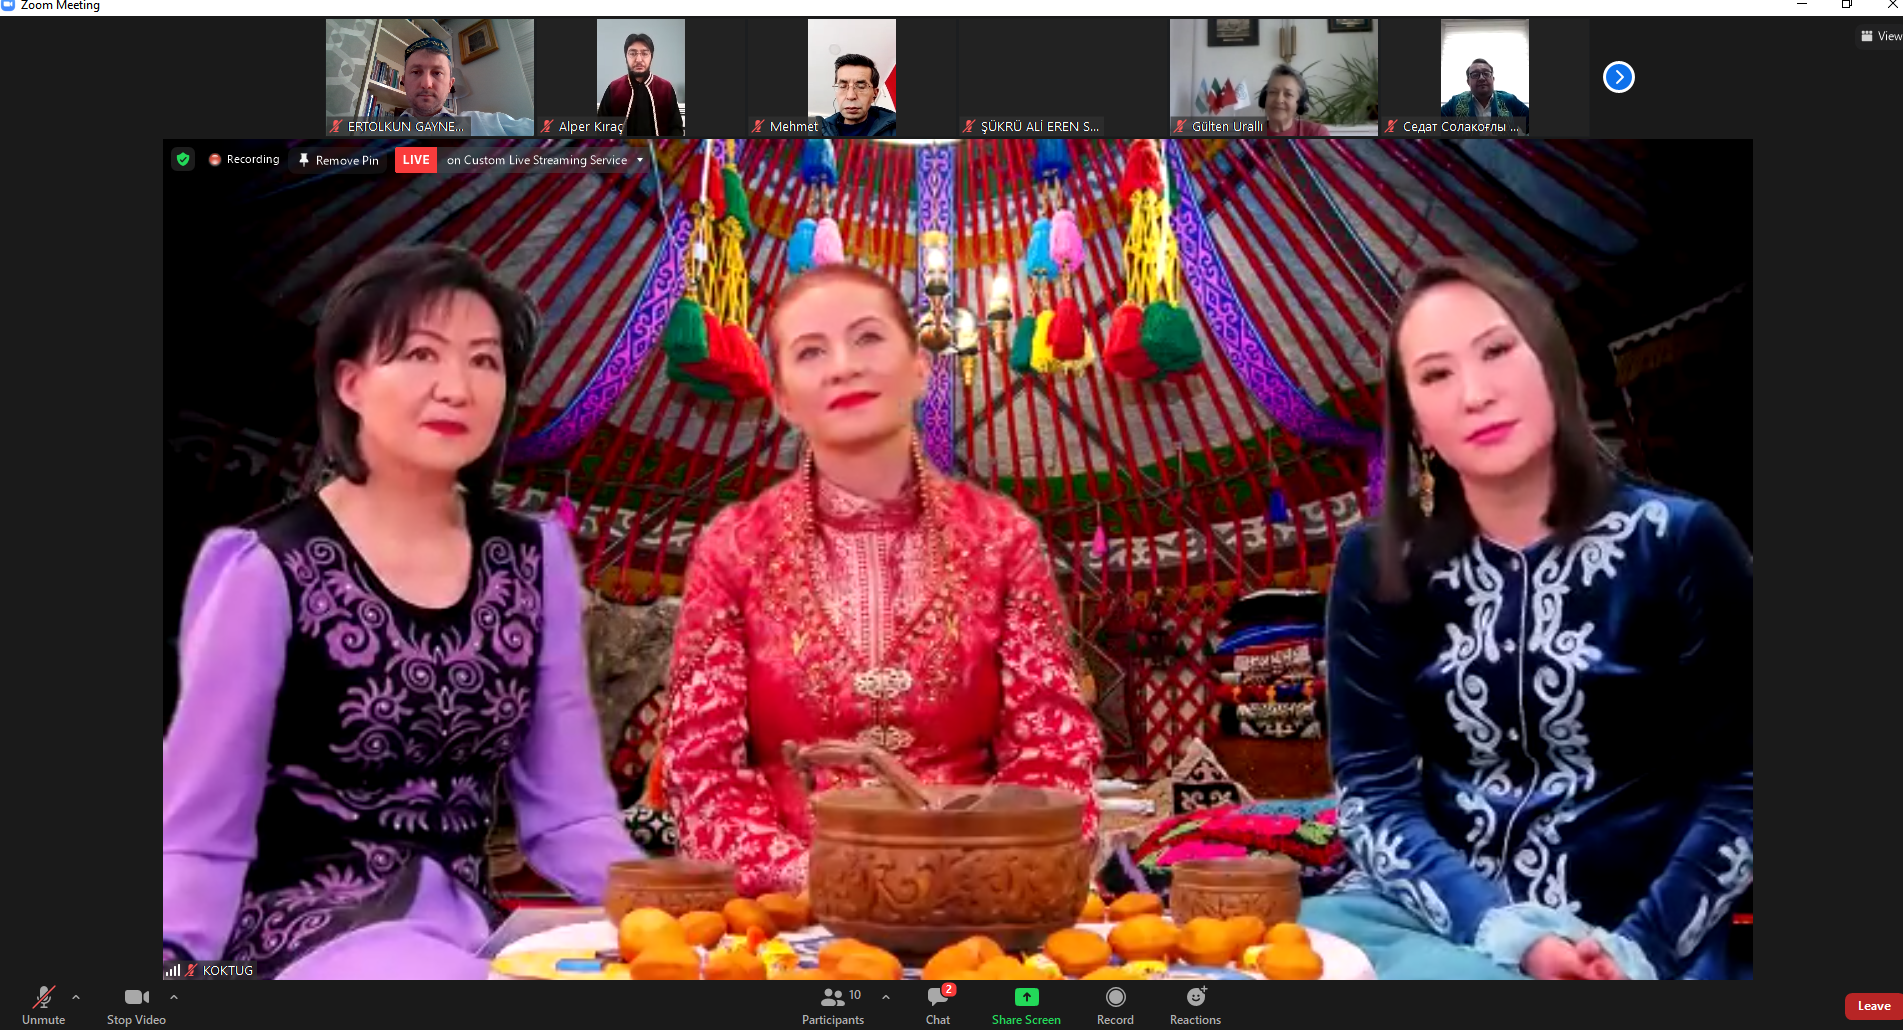Open the green encryption shield icon
The image size is (1903, 1030).
tap(183, 159)
